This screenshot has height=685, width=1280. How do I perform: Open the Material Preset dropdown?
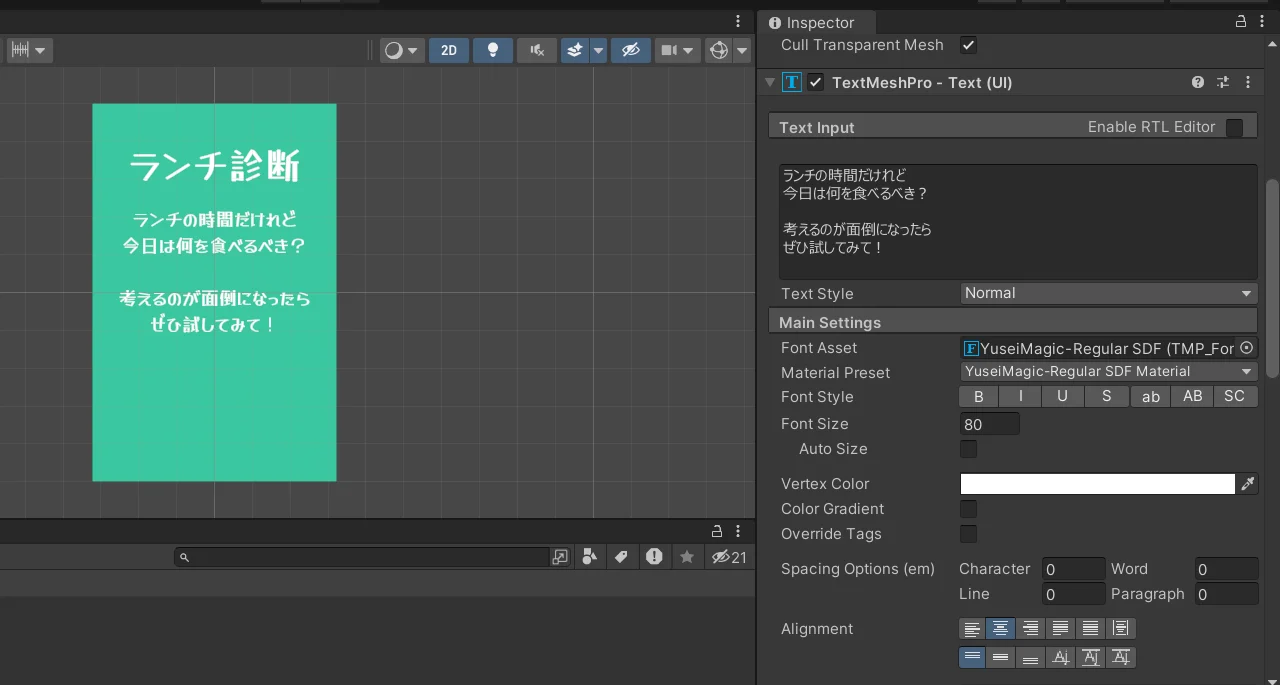point(1108,372)
